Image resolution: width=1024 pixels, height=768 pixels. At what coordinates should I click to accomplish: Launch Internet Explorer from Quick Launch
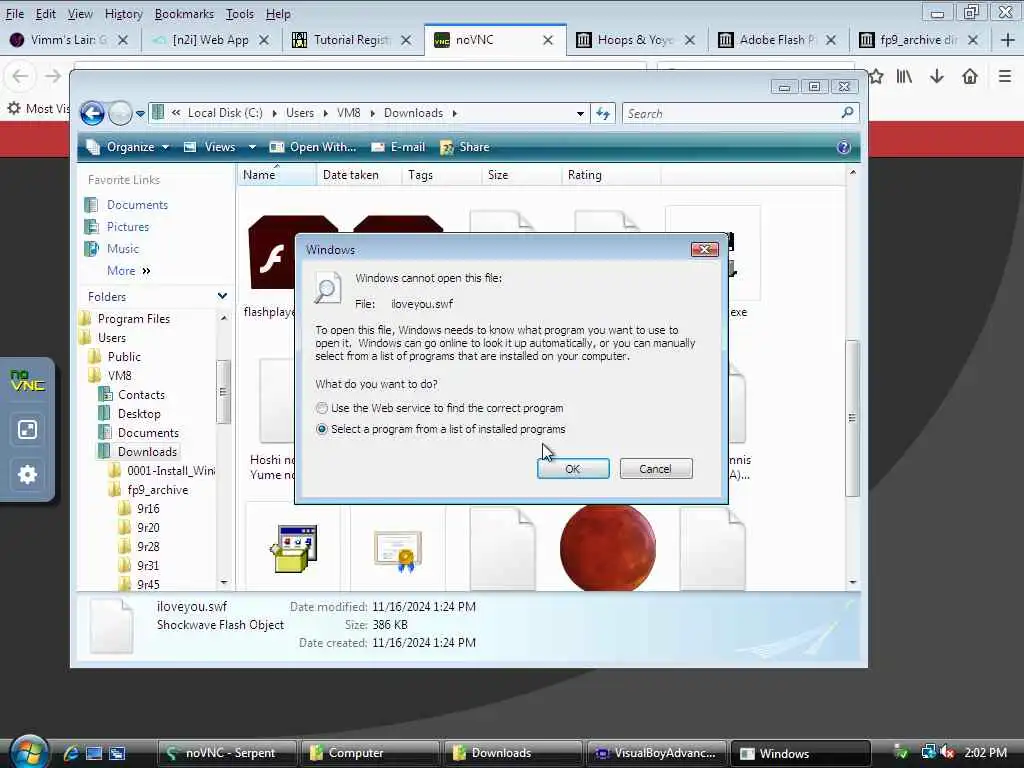pyautogui.click(x=71, y=753)
